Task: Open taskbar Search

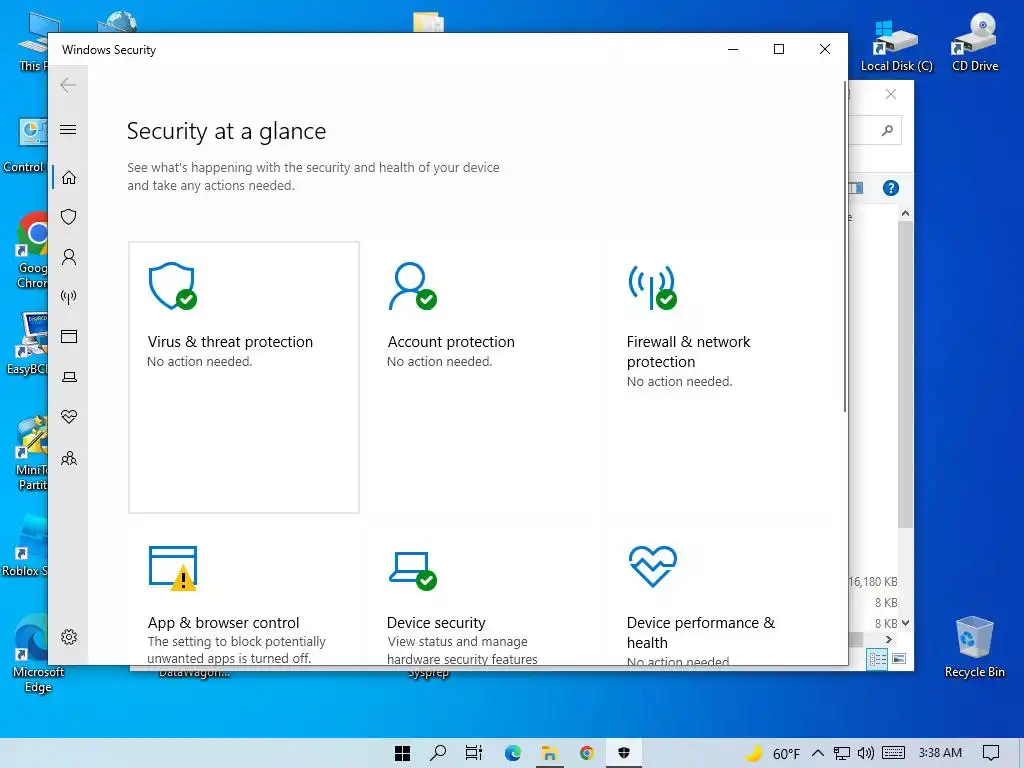Action: (438, 753)
